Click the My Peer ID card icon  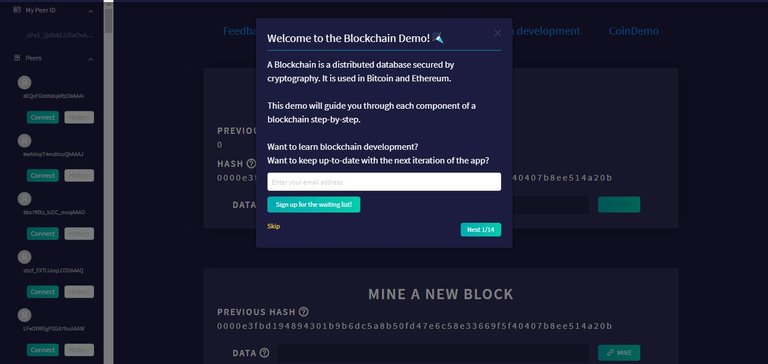18,10
